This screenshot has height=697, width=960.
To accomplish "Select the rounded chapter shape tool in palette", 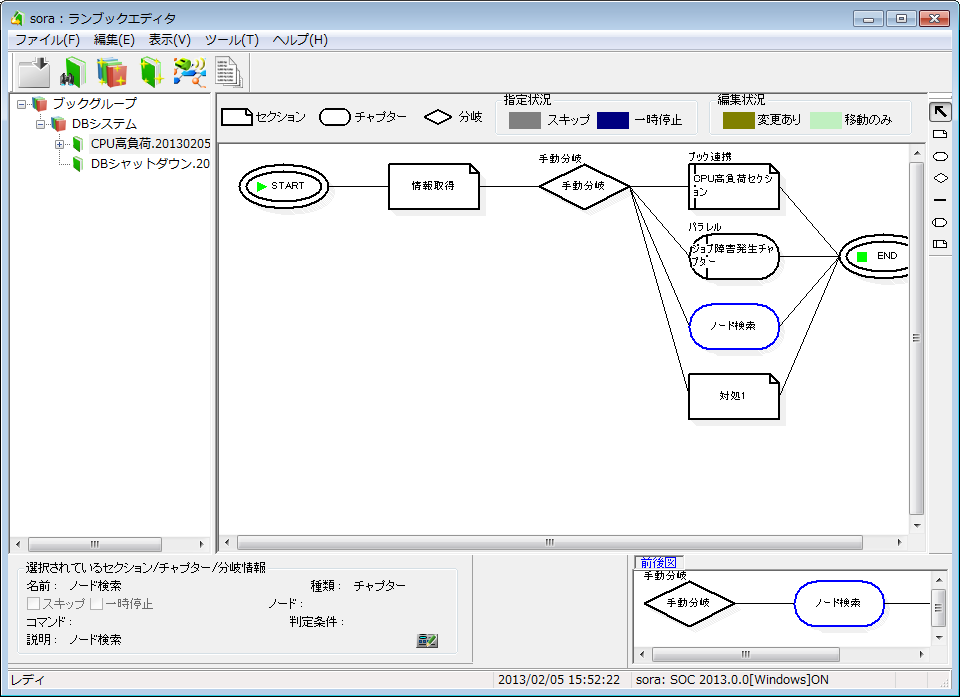I will pos(940,156).
